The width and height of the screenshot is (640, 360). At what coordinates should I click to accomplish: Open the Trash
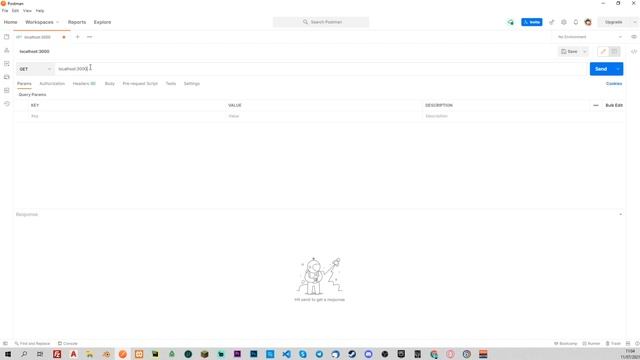point(613,343)
